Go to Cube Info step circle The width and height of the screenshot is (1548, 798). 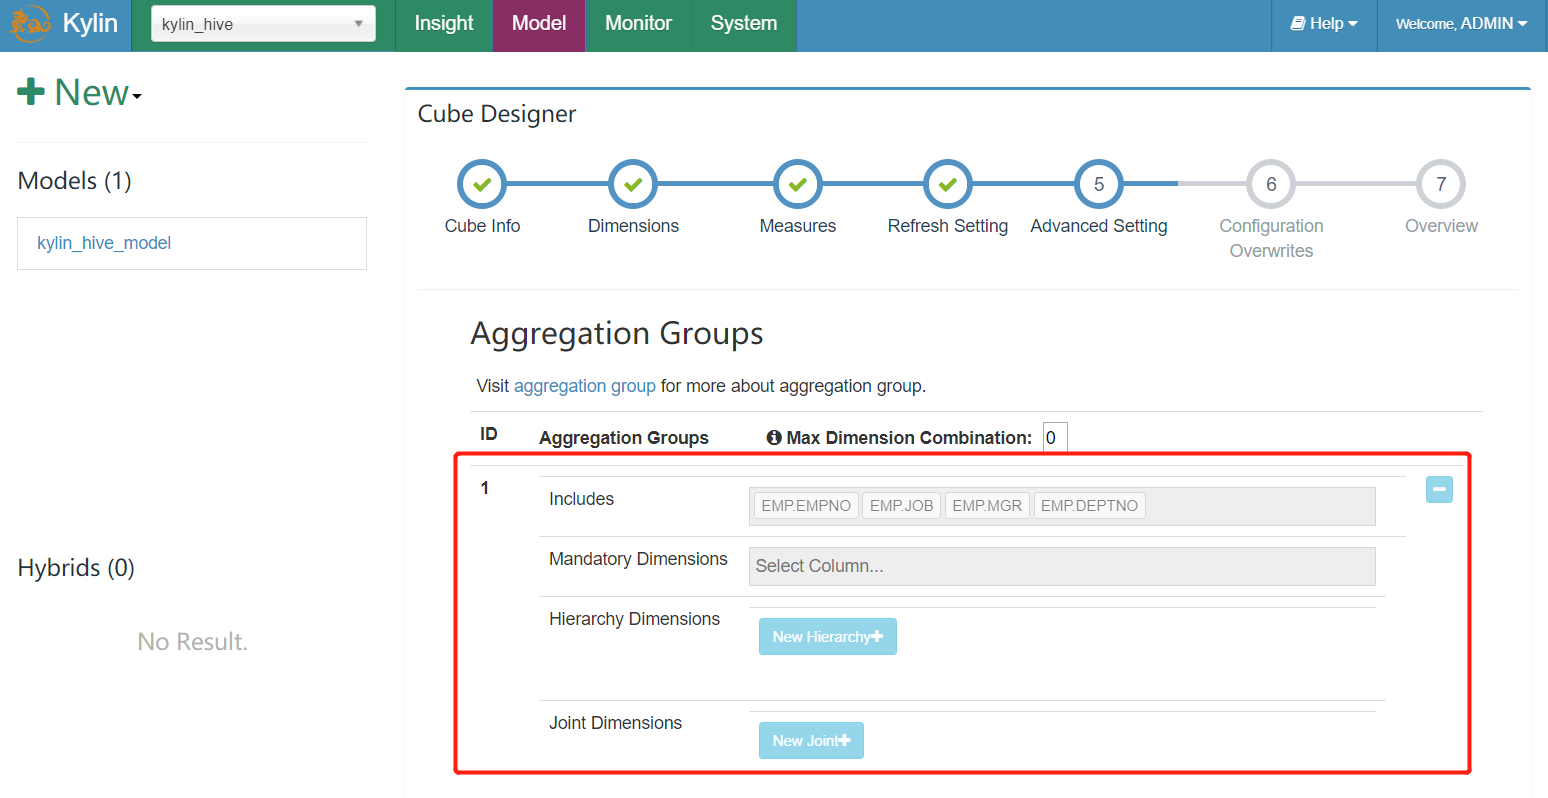(482, 184)
